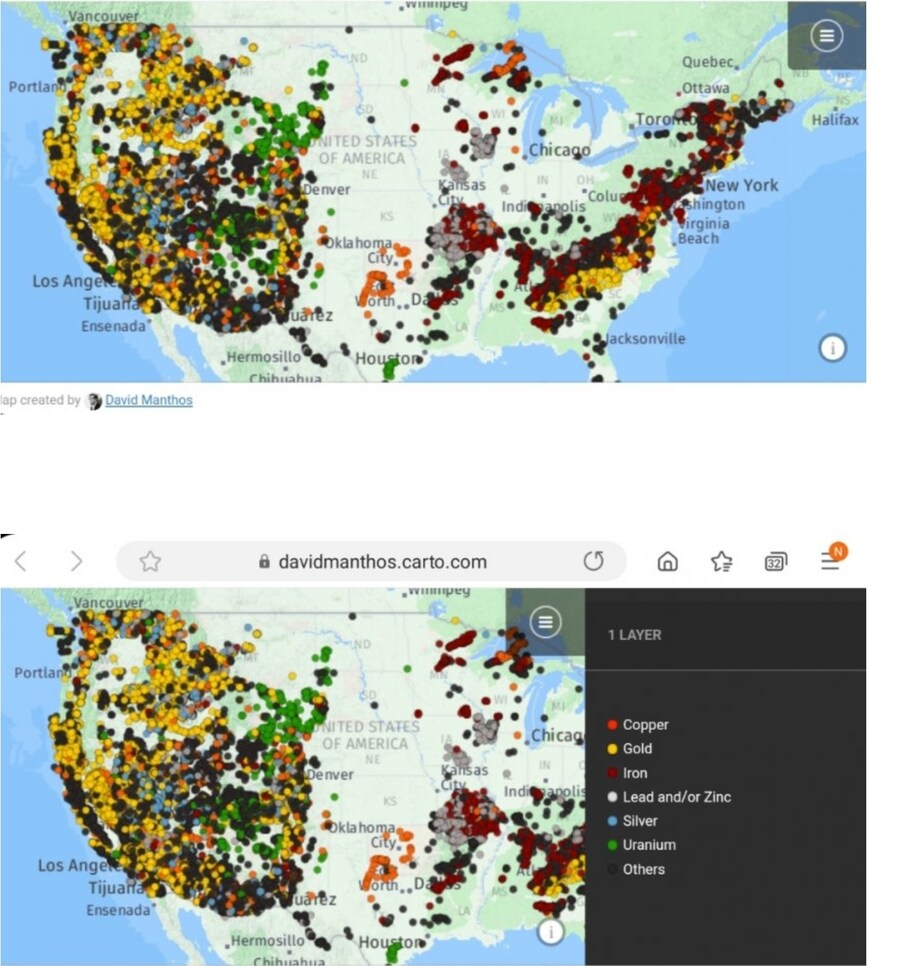Open layer menu button on top map

click(x=826, y=36)
